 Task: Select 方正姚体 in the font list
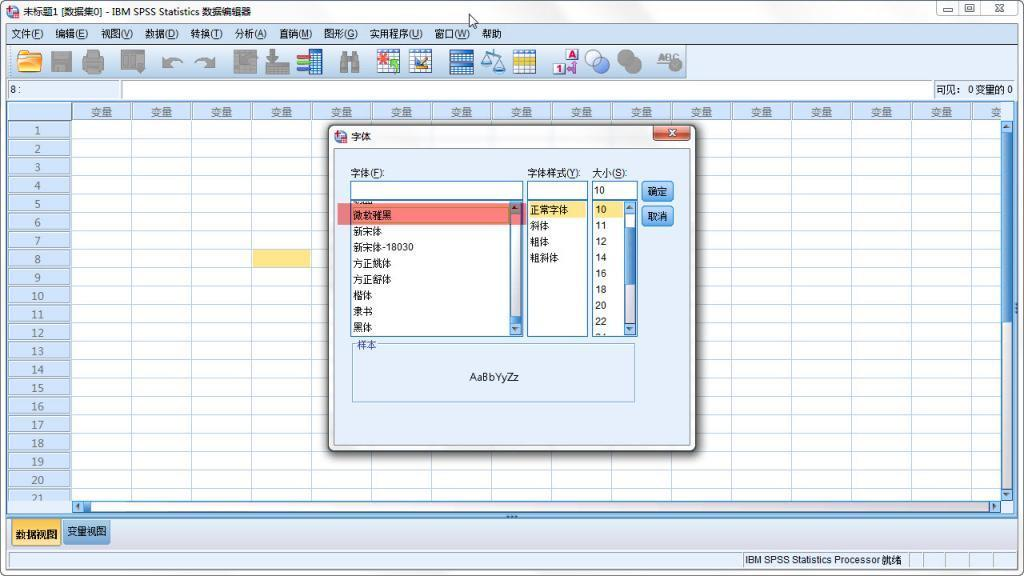click(x=430, y=263)
